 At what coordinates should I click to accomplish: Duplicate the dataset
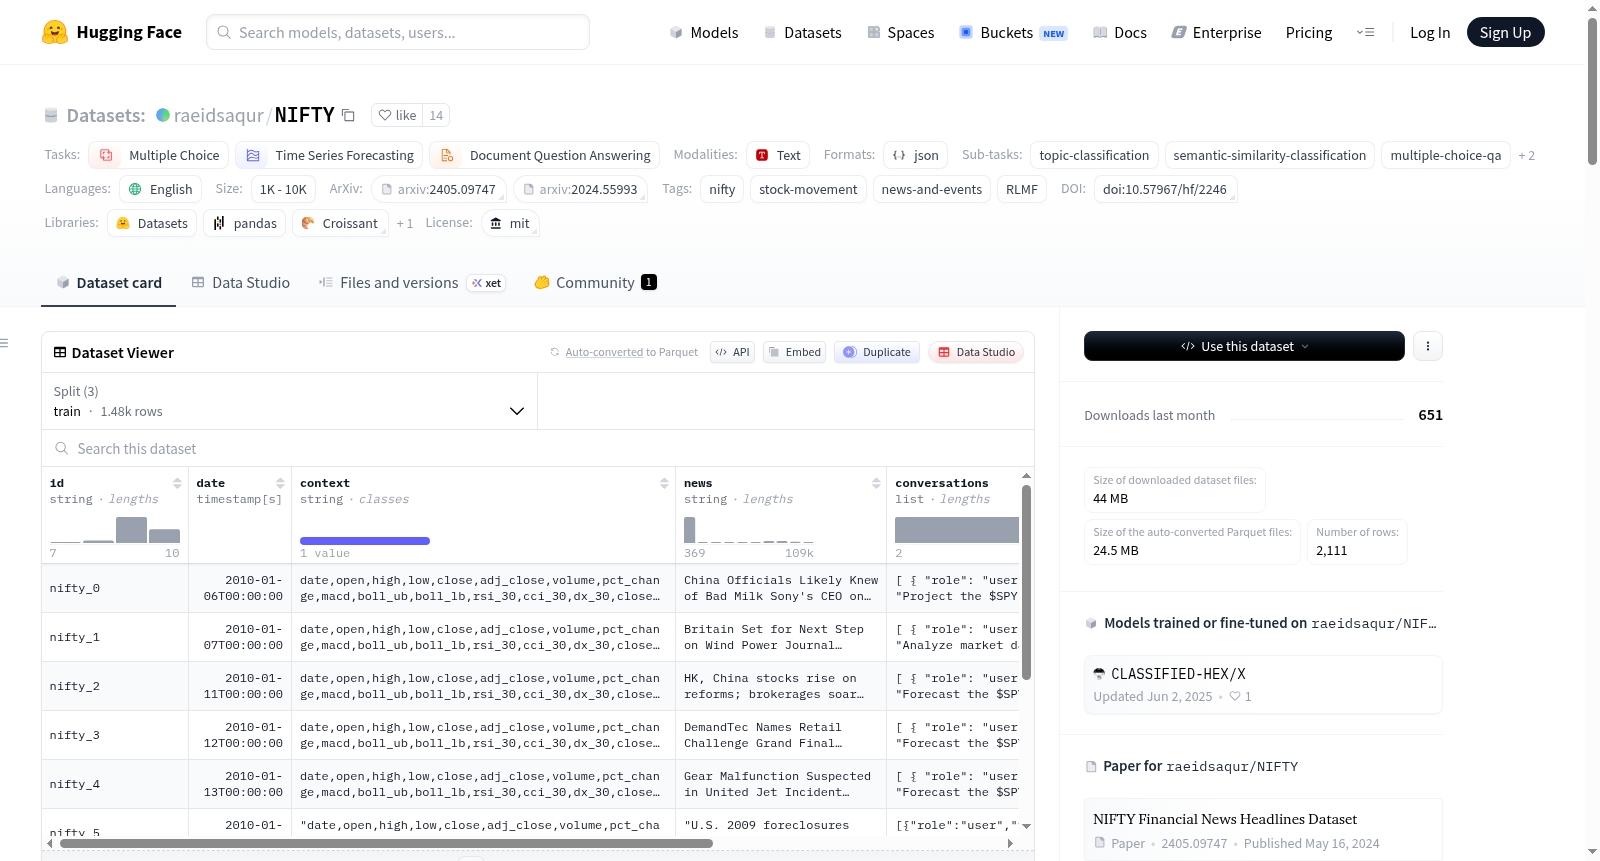click(x=877, y=352)
